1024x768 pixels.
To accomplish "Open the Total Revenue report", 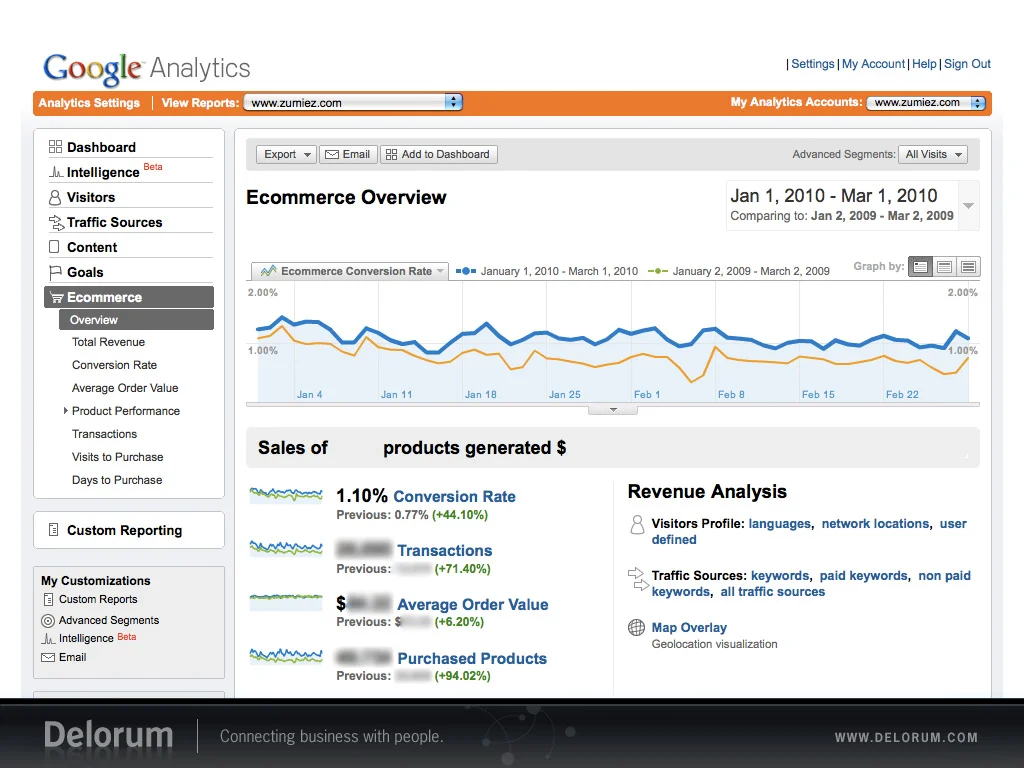I will pos(108,342).
